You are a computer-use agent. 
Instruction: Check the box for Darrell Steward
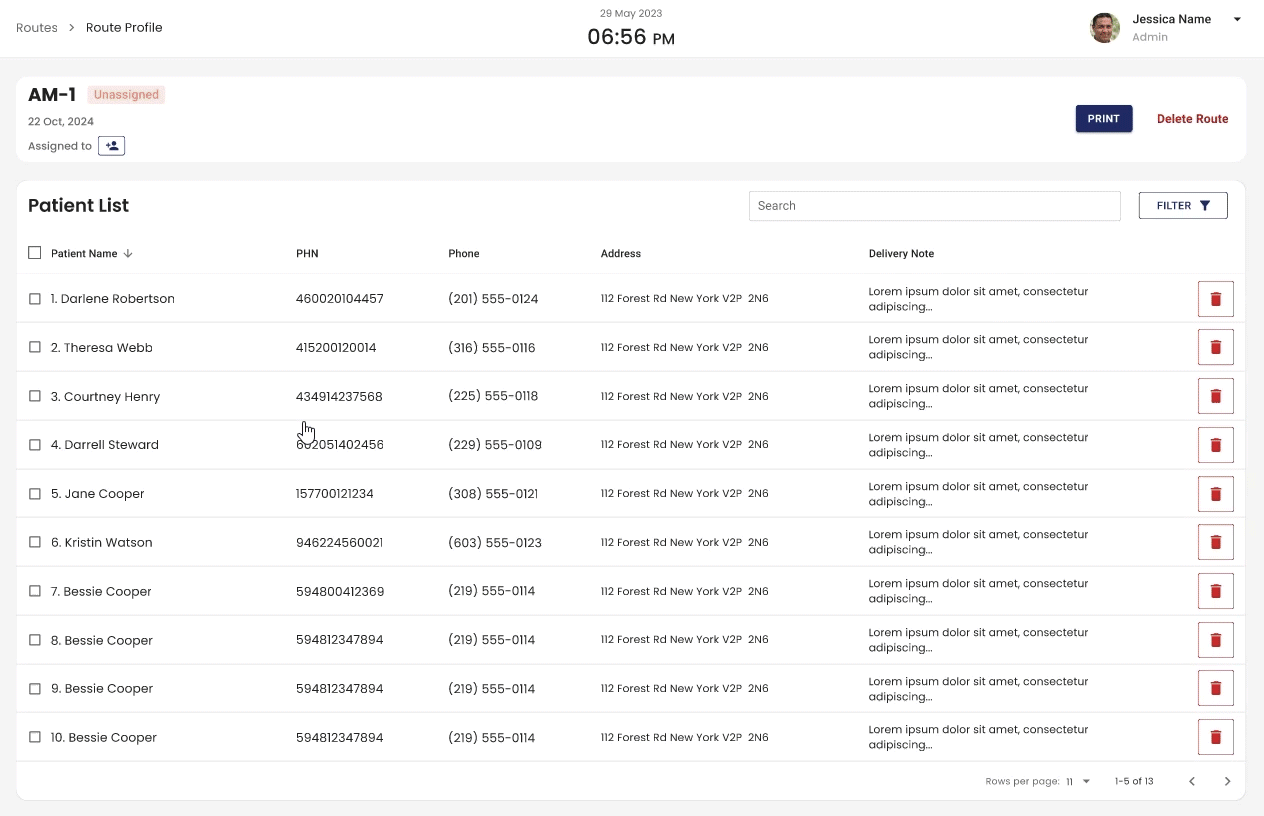coord(35,445)
